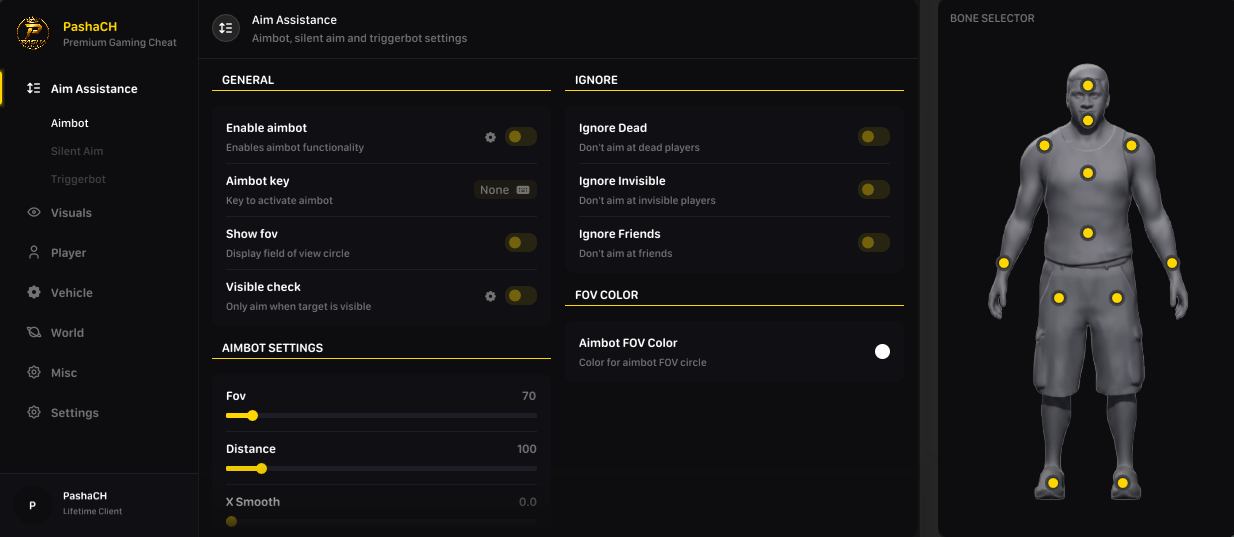Click the Distance slider handle

262,469
